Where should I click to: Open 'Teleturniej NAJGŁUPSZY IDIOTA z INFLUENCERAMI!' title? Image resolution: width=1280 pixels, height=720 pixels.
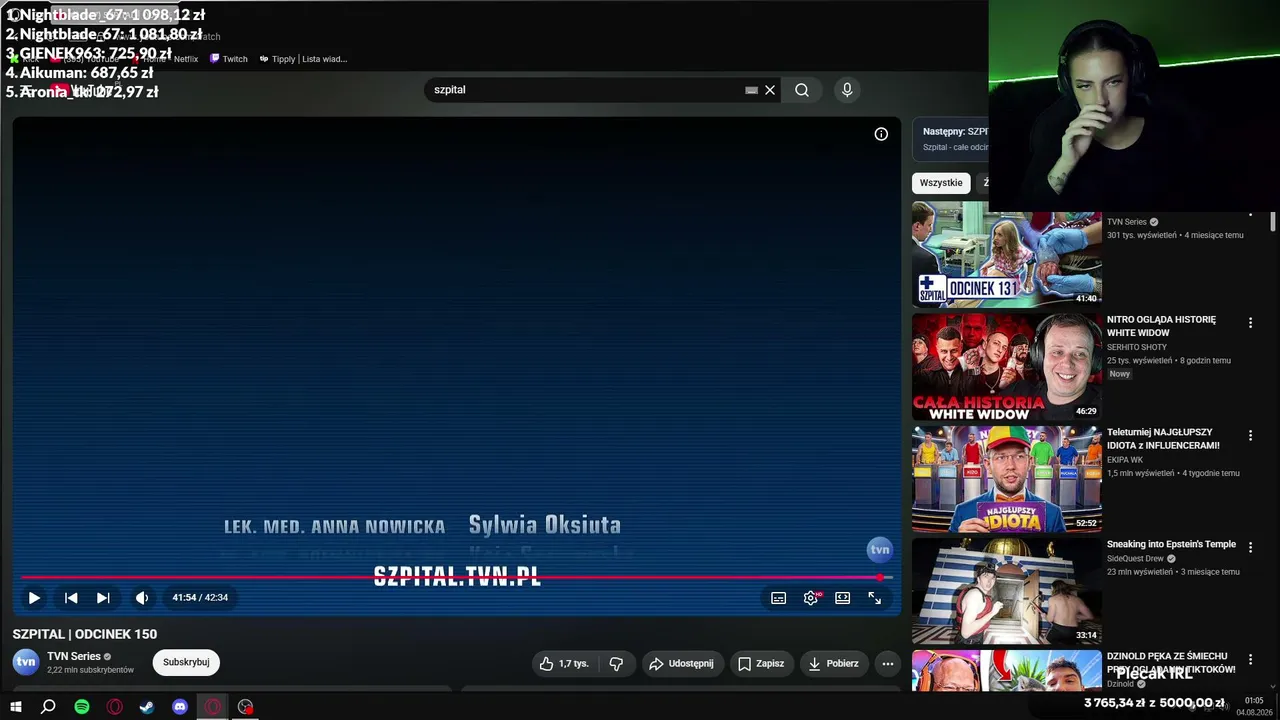pyautogui.click(x=1163, y=438)
